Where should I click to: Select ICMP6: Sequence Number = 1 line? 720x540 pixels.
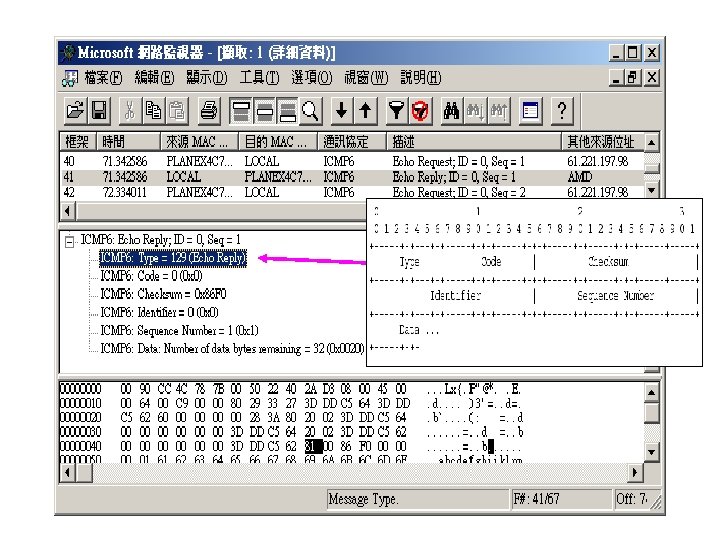tap(180, 331)
